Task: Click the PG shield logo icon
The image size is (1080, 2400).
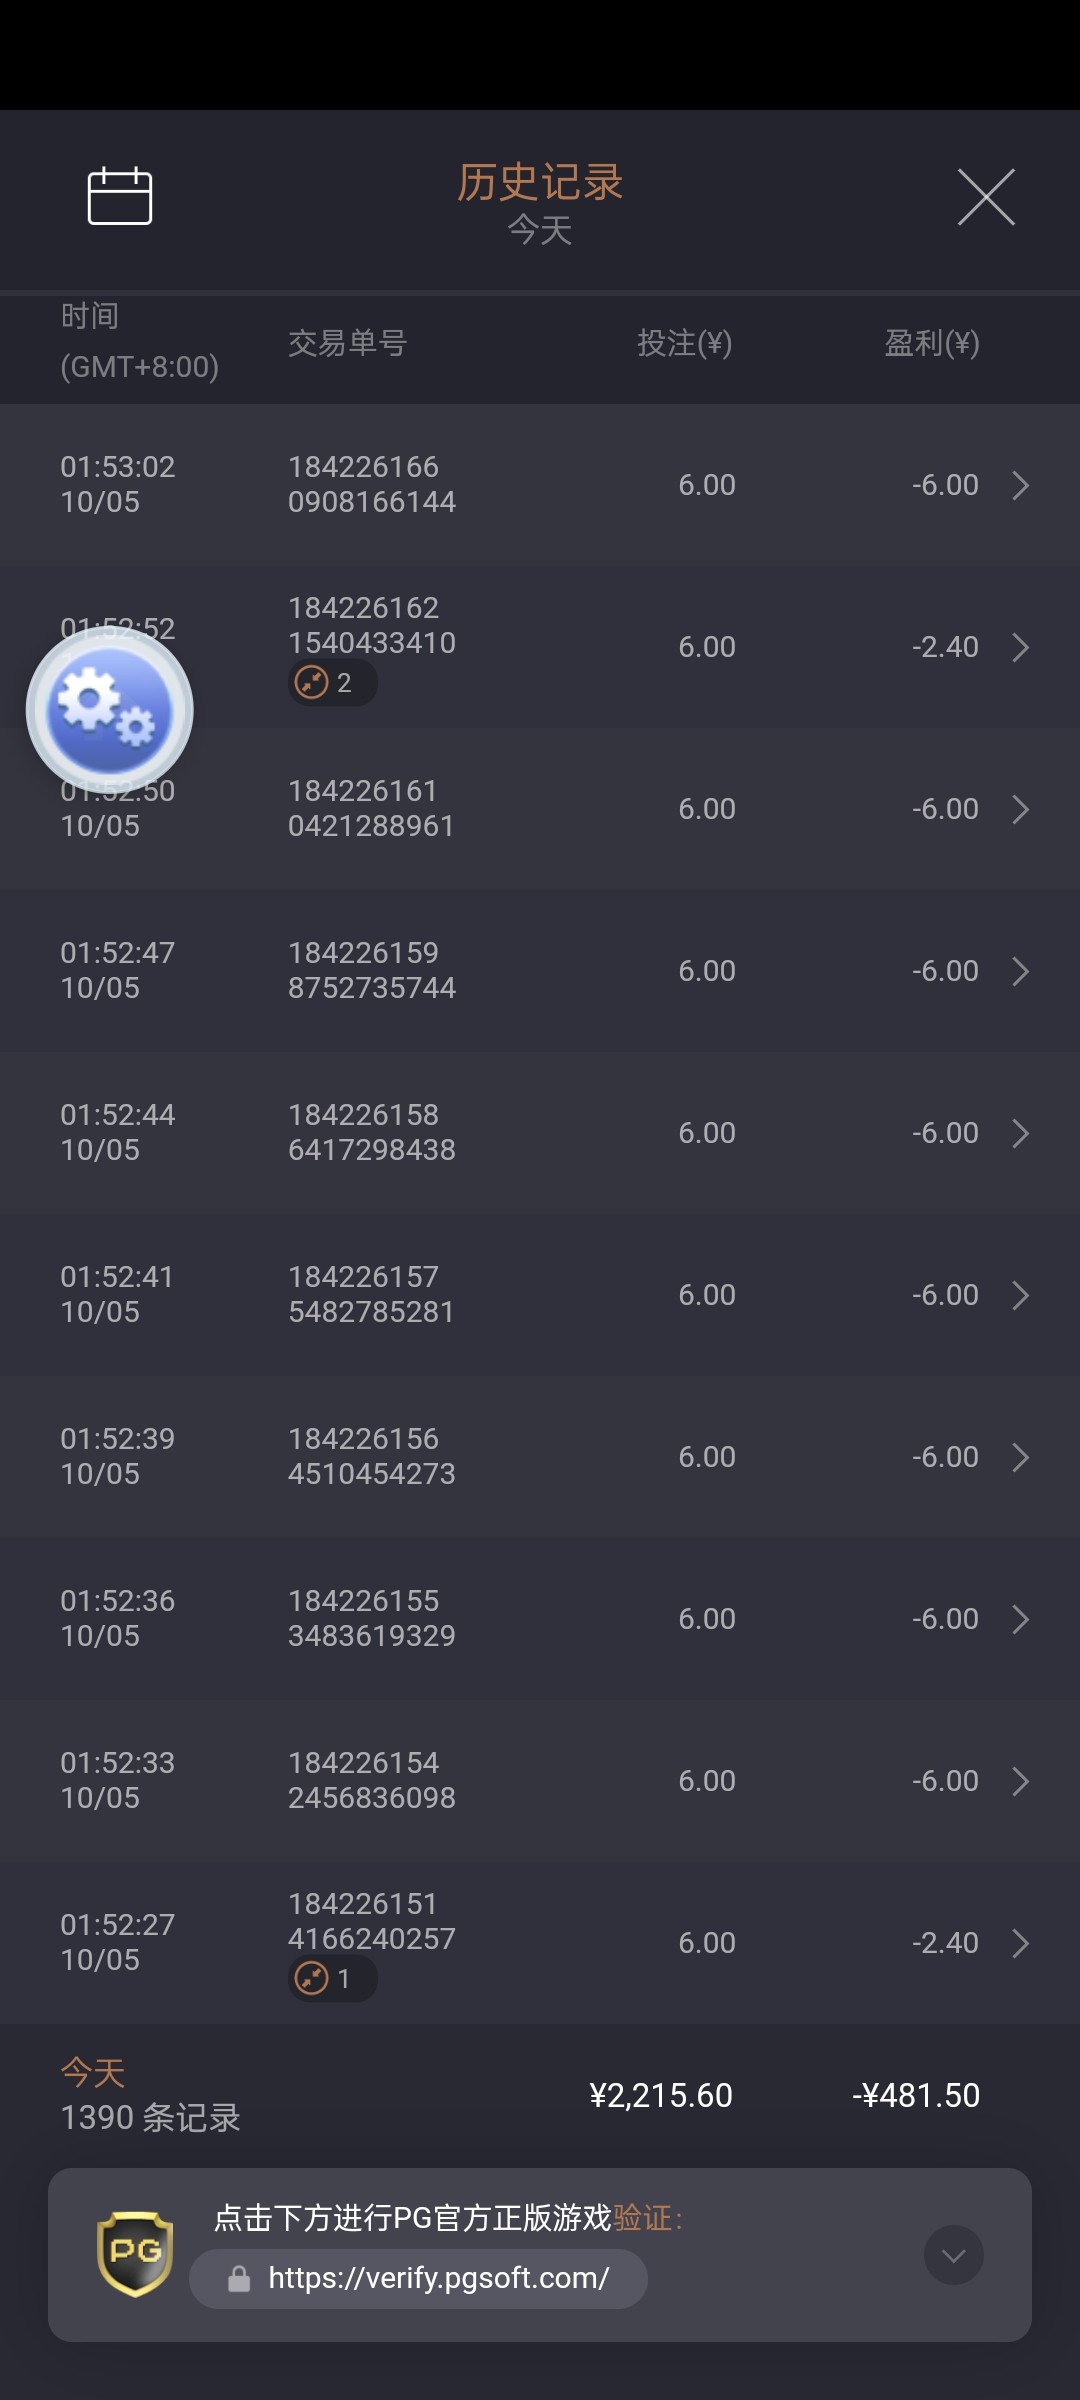Action: (135, 2253)
